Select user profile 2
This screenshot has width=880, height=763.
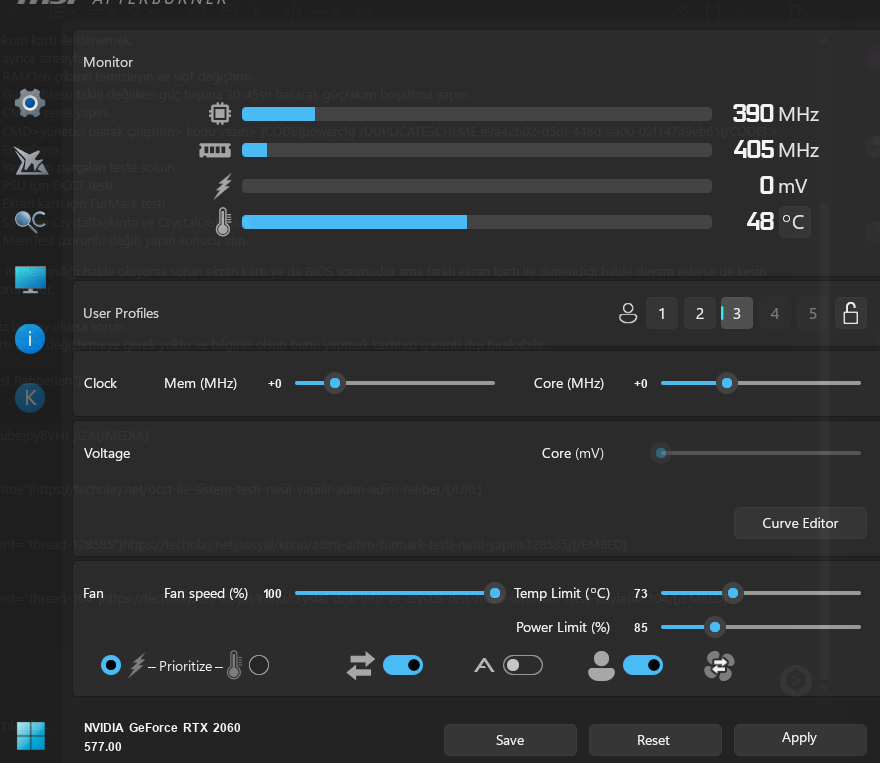click(700, 313)
